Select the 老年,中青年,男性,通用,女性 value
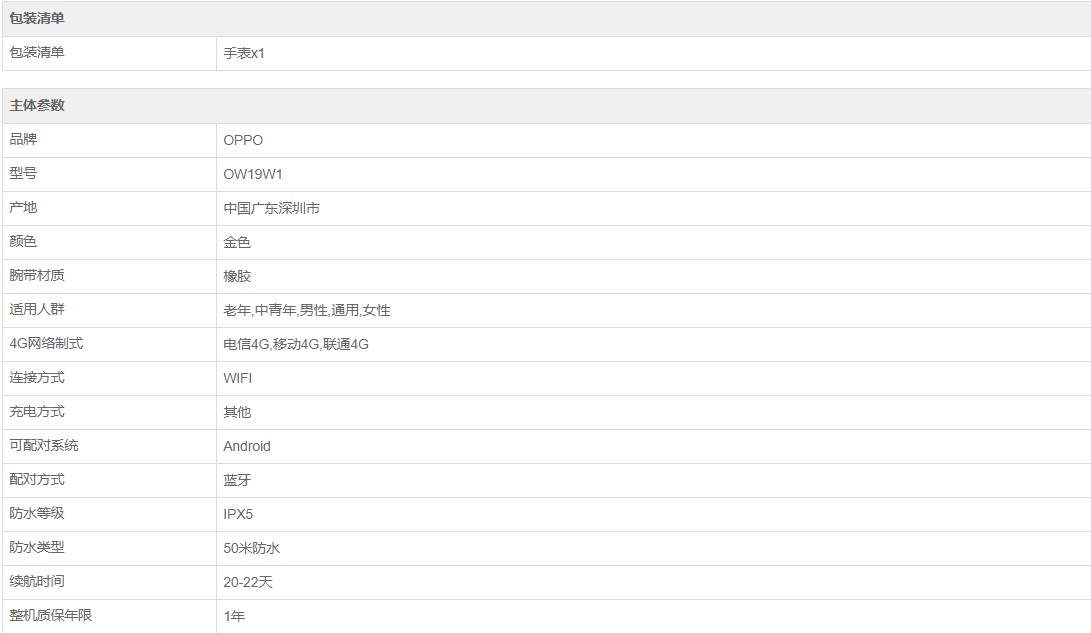Viewport: 1091px width, 633px height. click(307, 310)
